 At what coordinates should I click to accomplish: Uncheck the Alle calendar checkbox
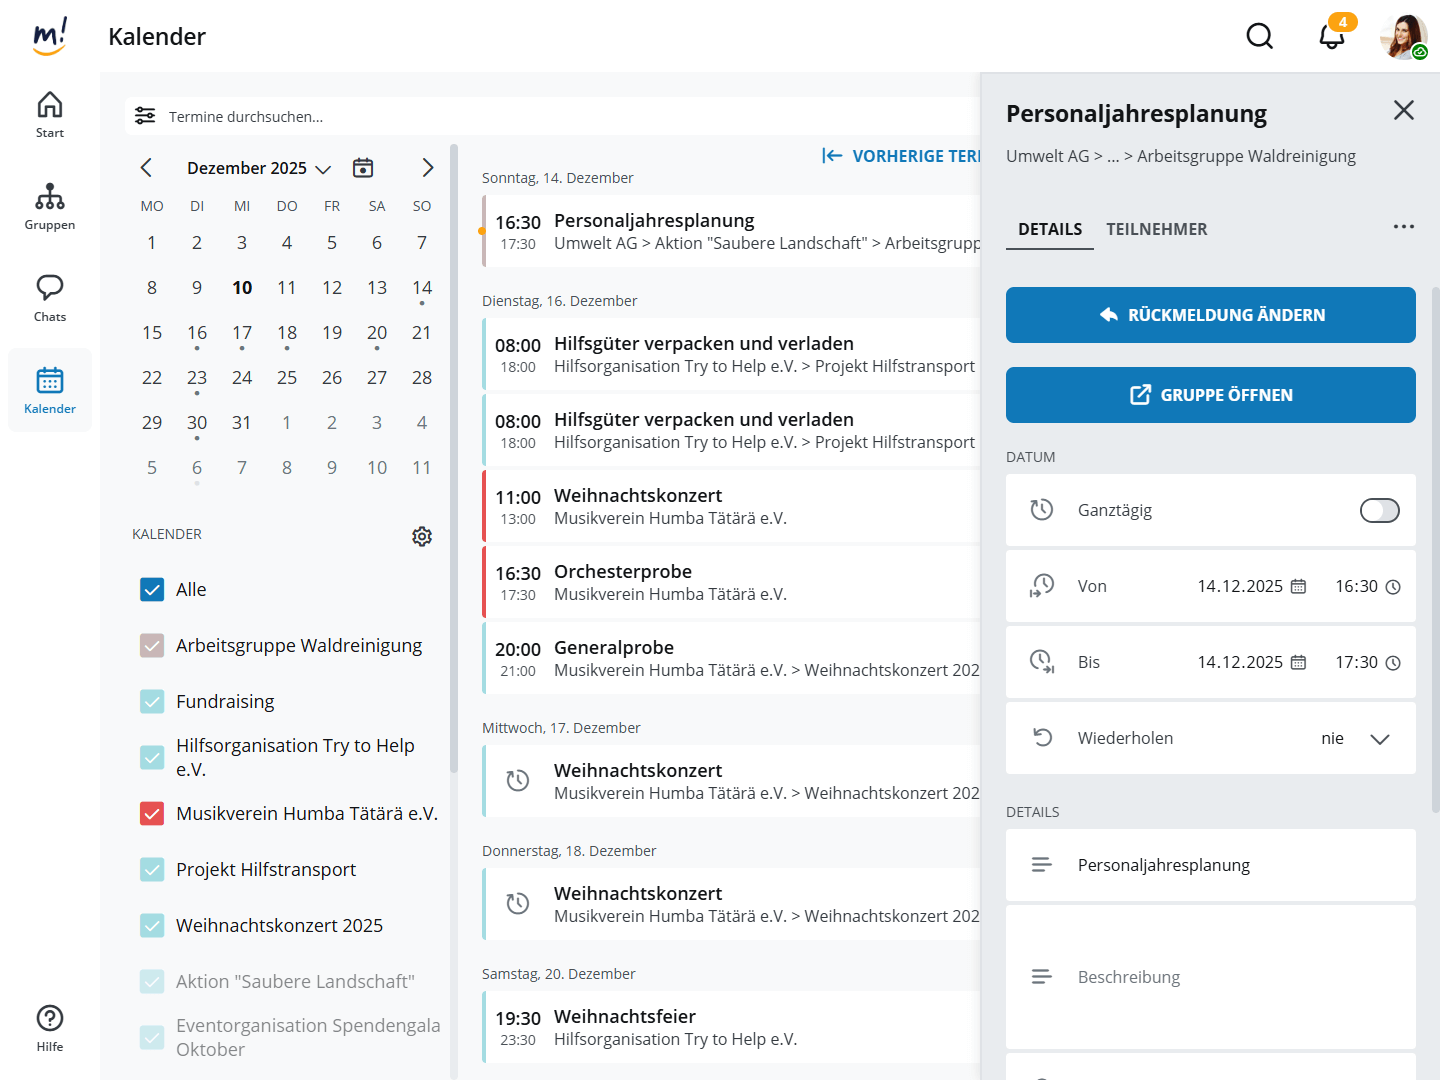click(x=152, y=590)
